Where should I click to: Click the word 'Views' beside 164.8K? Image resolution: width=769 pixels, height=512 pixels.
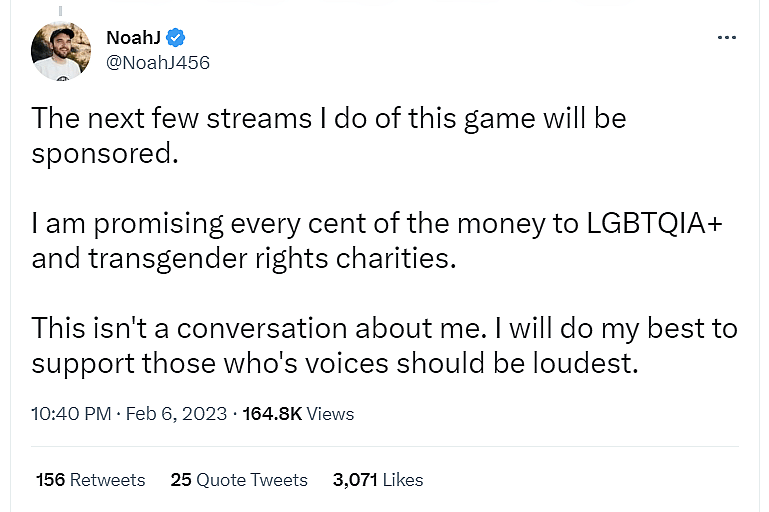tap(330, 413)
